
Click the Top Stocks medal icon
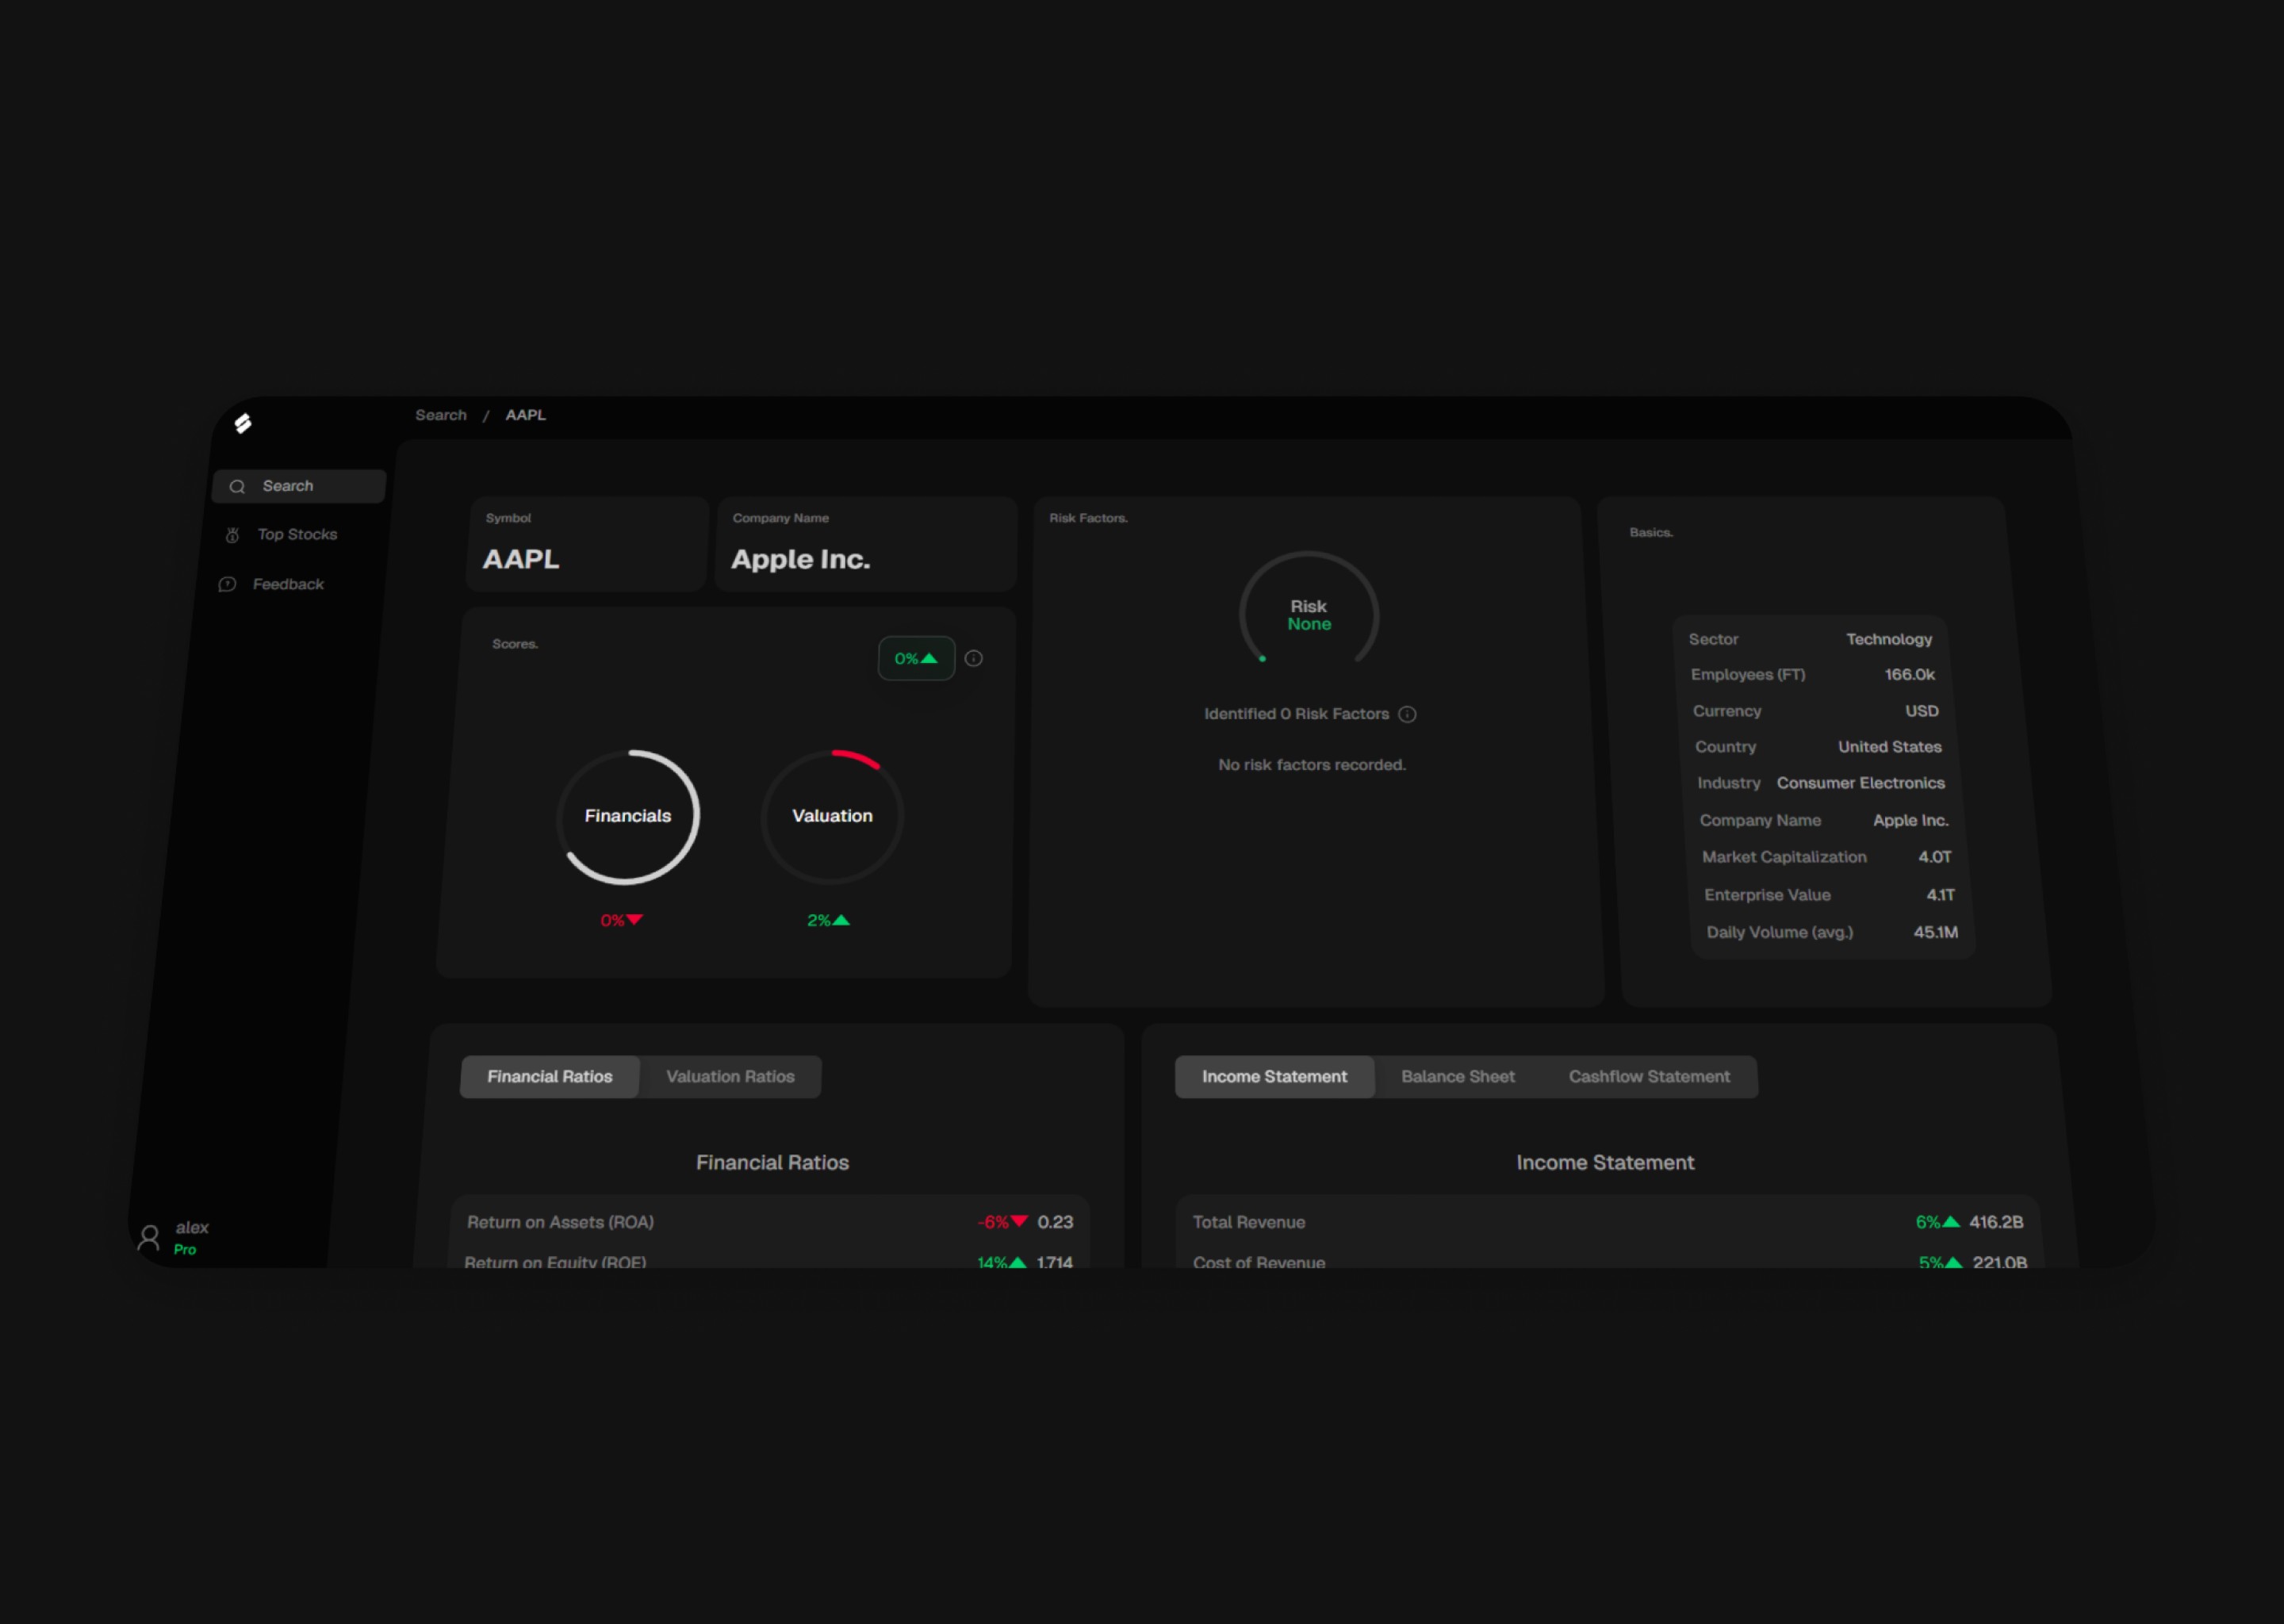(232, 536)
